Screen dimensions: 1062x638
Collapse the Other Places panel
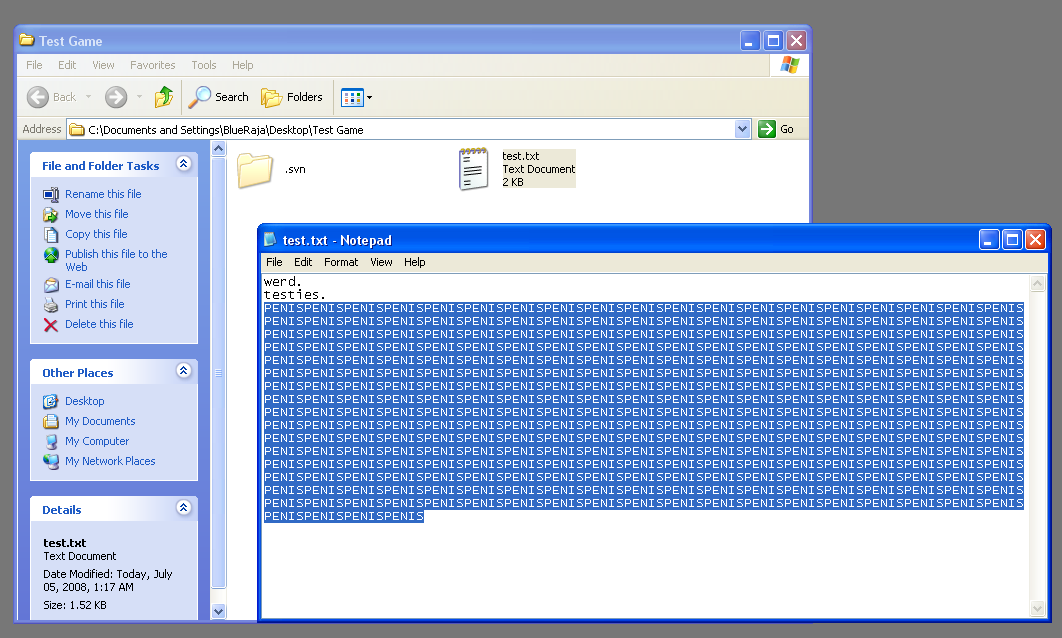pos(184,370)
